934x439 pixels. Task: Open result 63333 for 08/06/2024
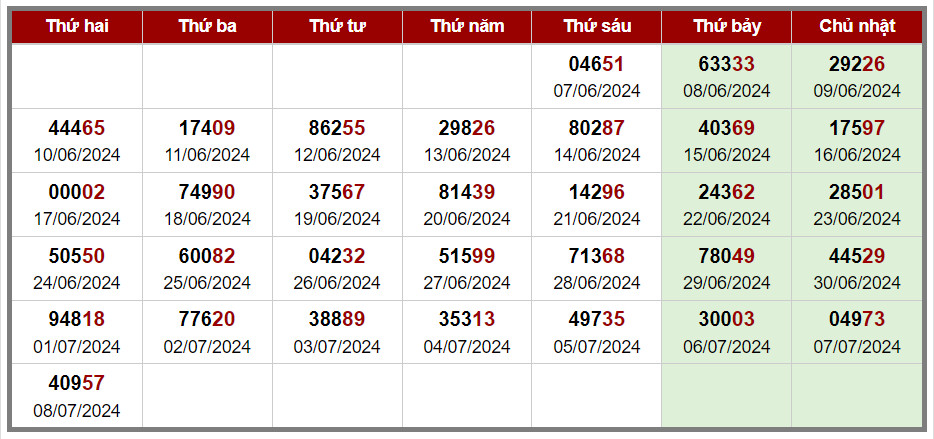[x=727, y=76]
